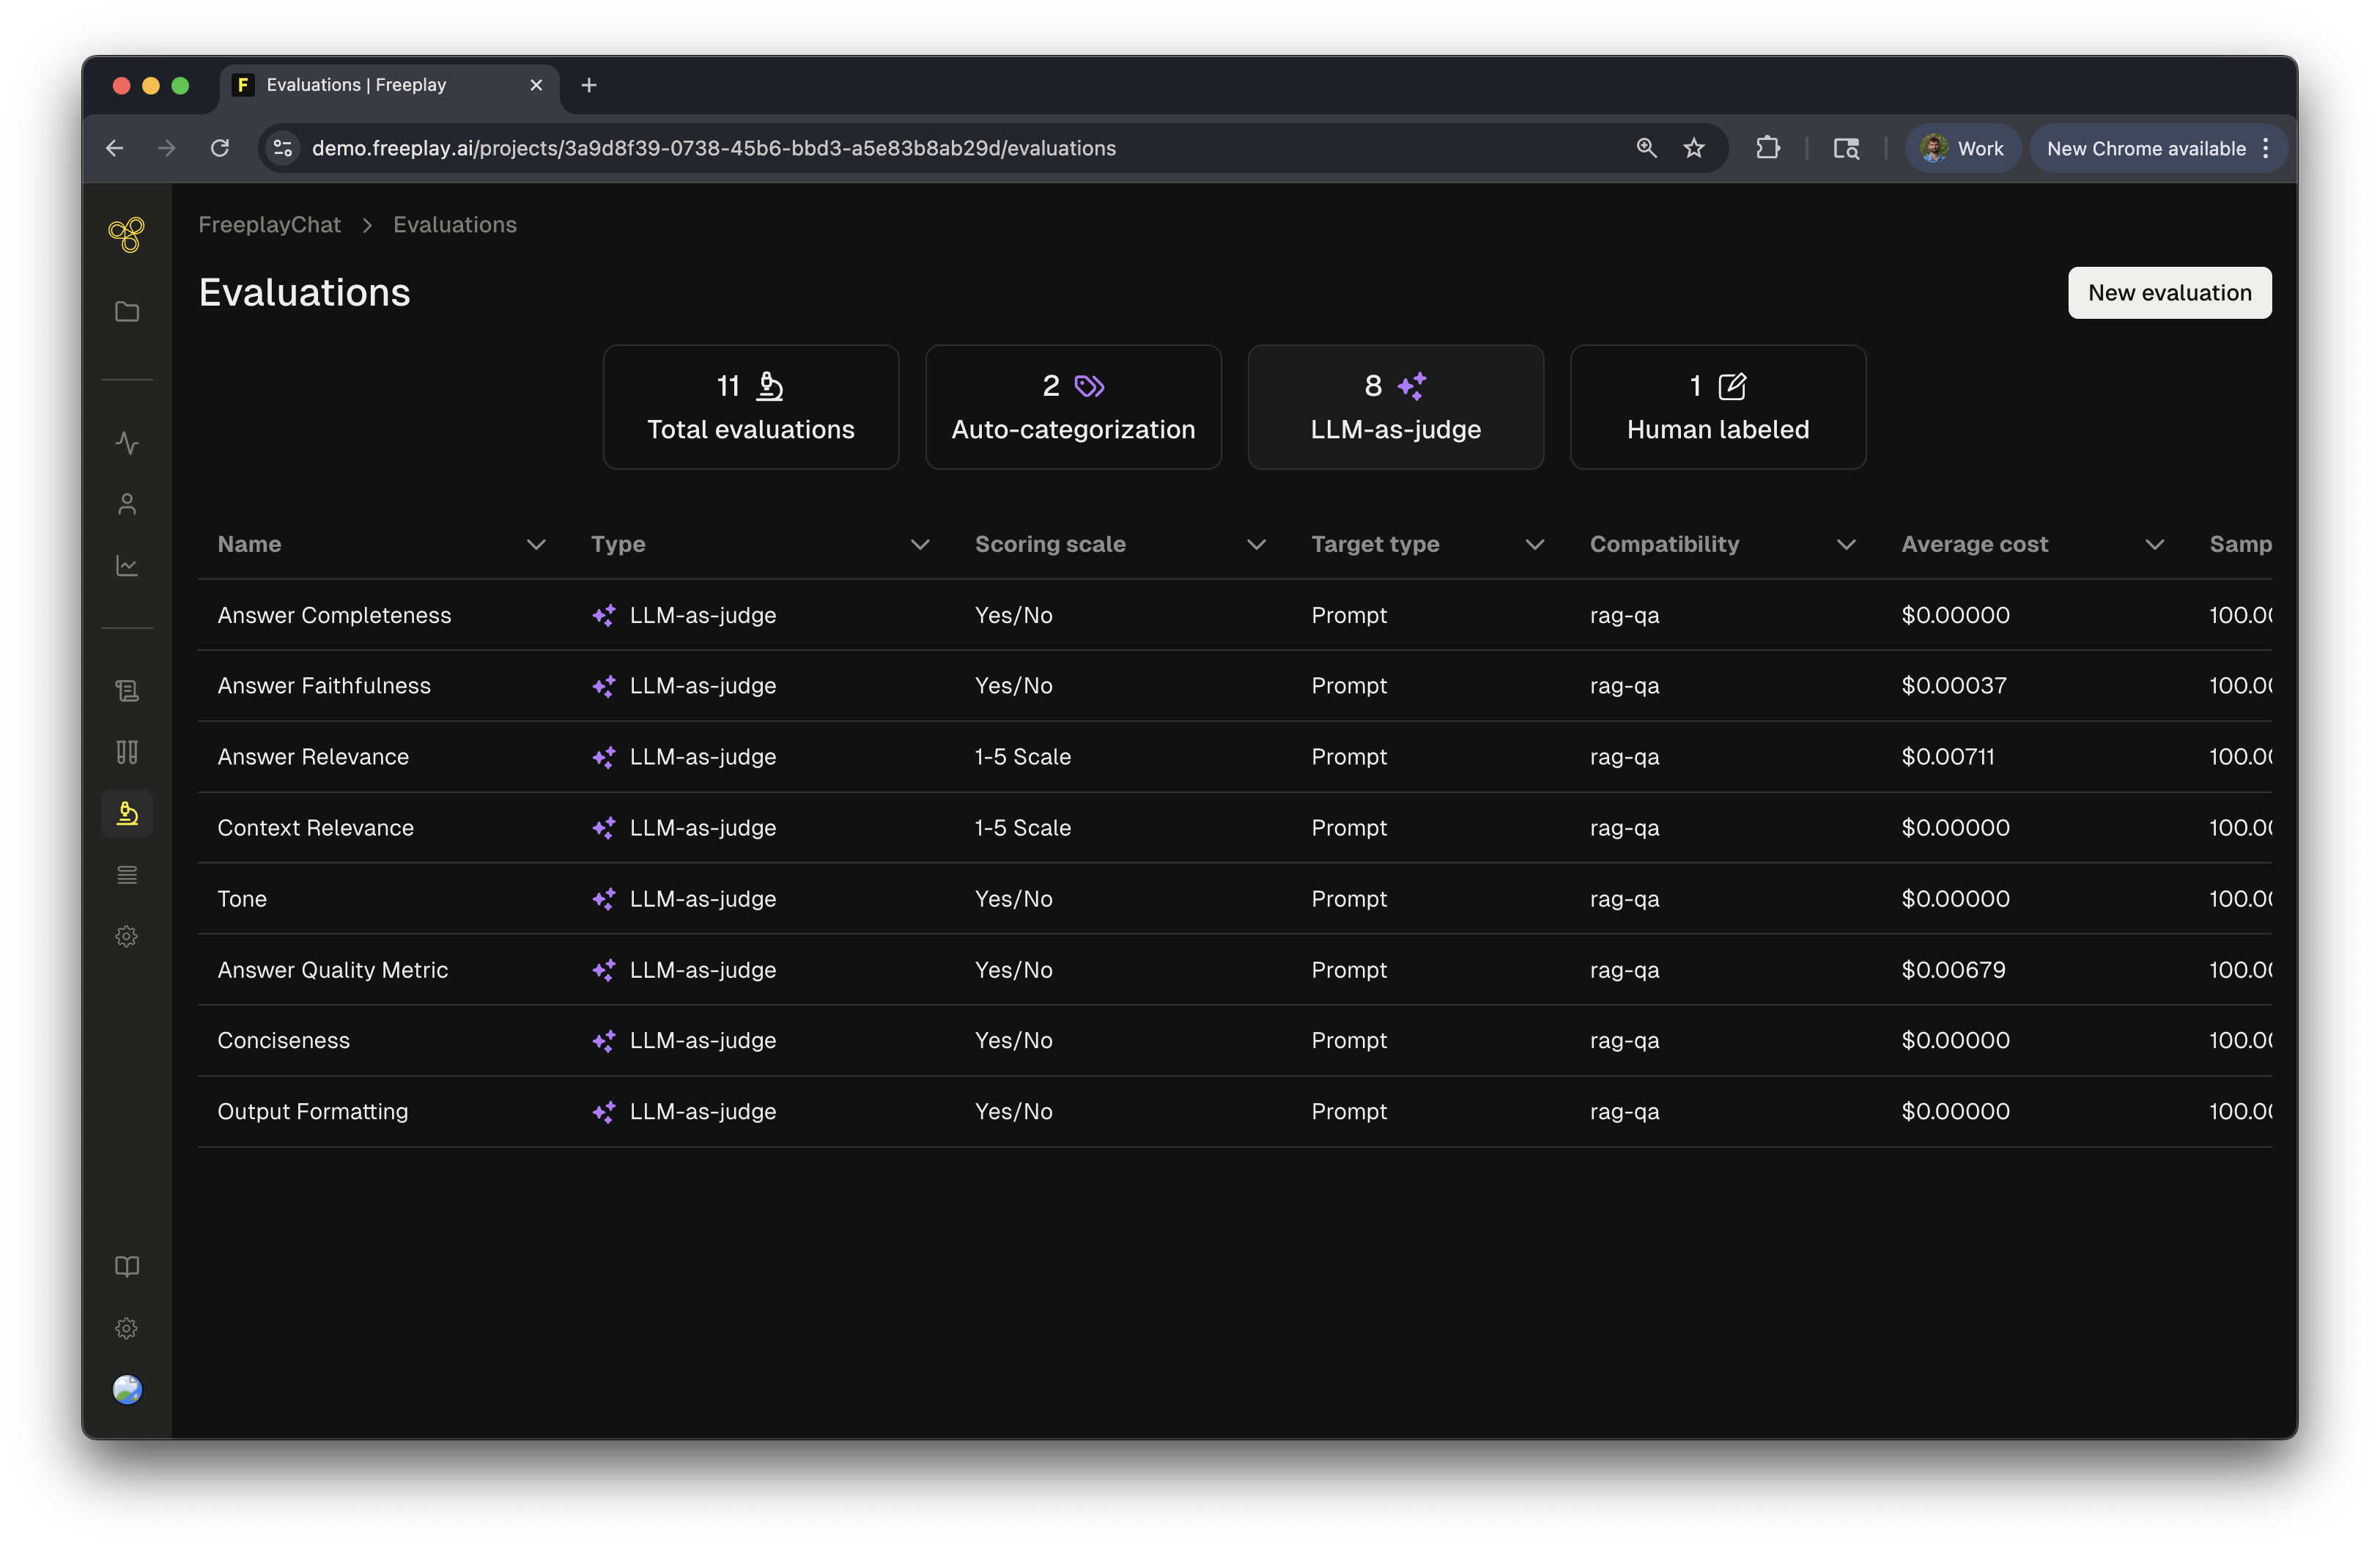Expand the Name column dropdown chevron

536,544
